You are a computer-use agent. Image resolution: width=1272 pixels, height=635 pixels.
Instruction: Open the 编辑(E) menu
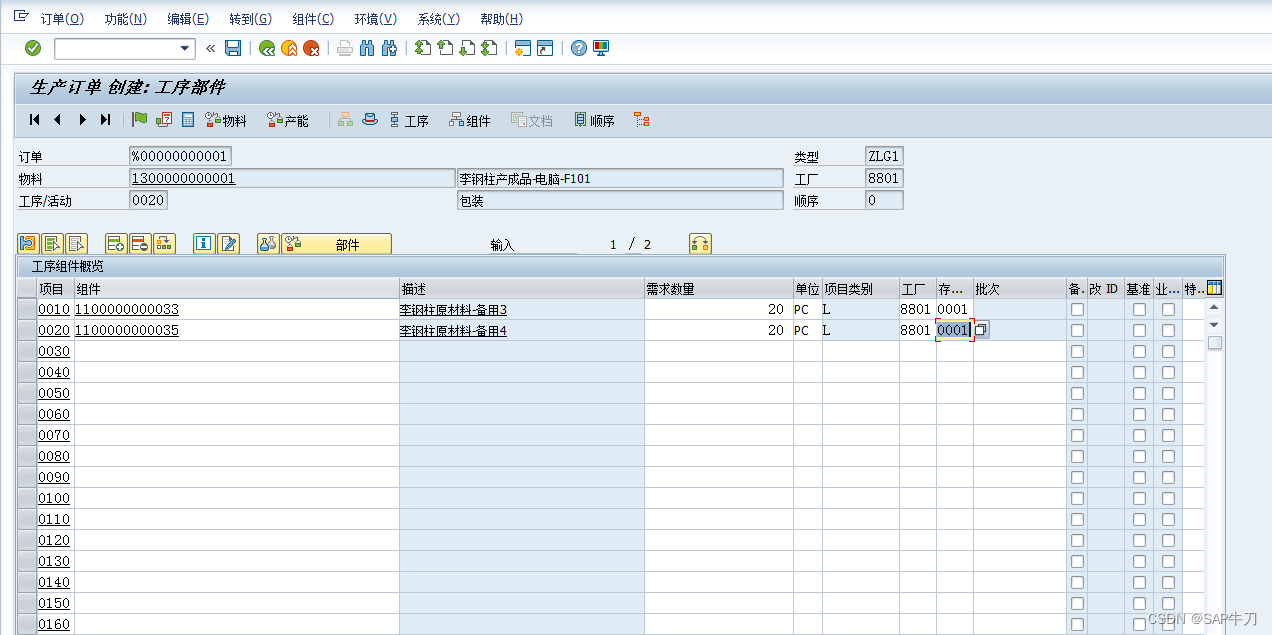[188, 19]
